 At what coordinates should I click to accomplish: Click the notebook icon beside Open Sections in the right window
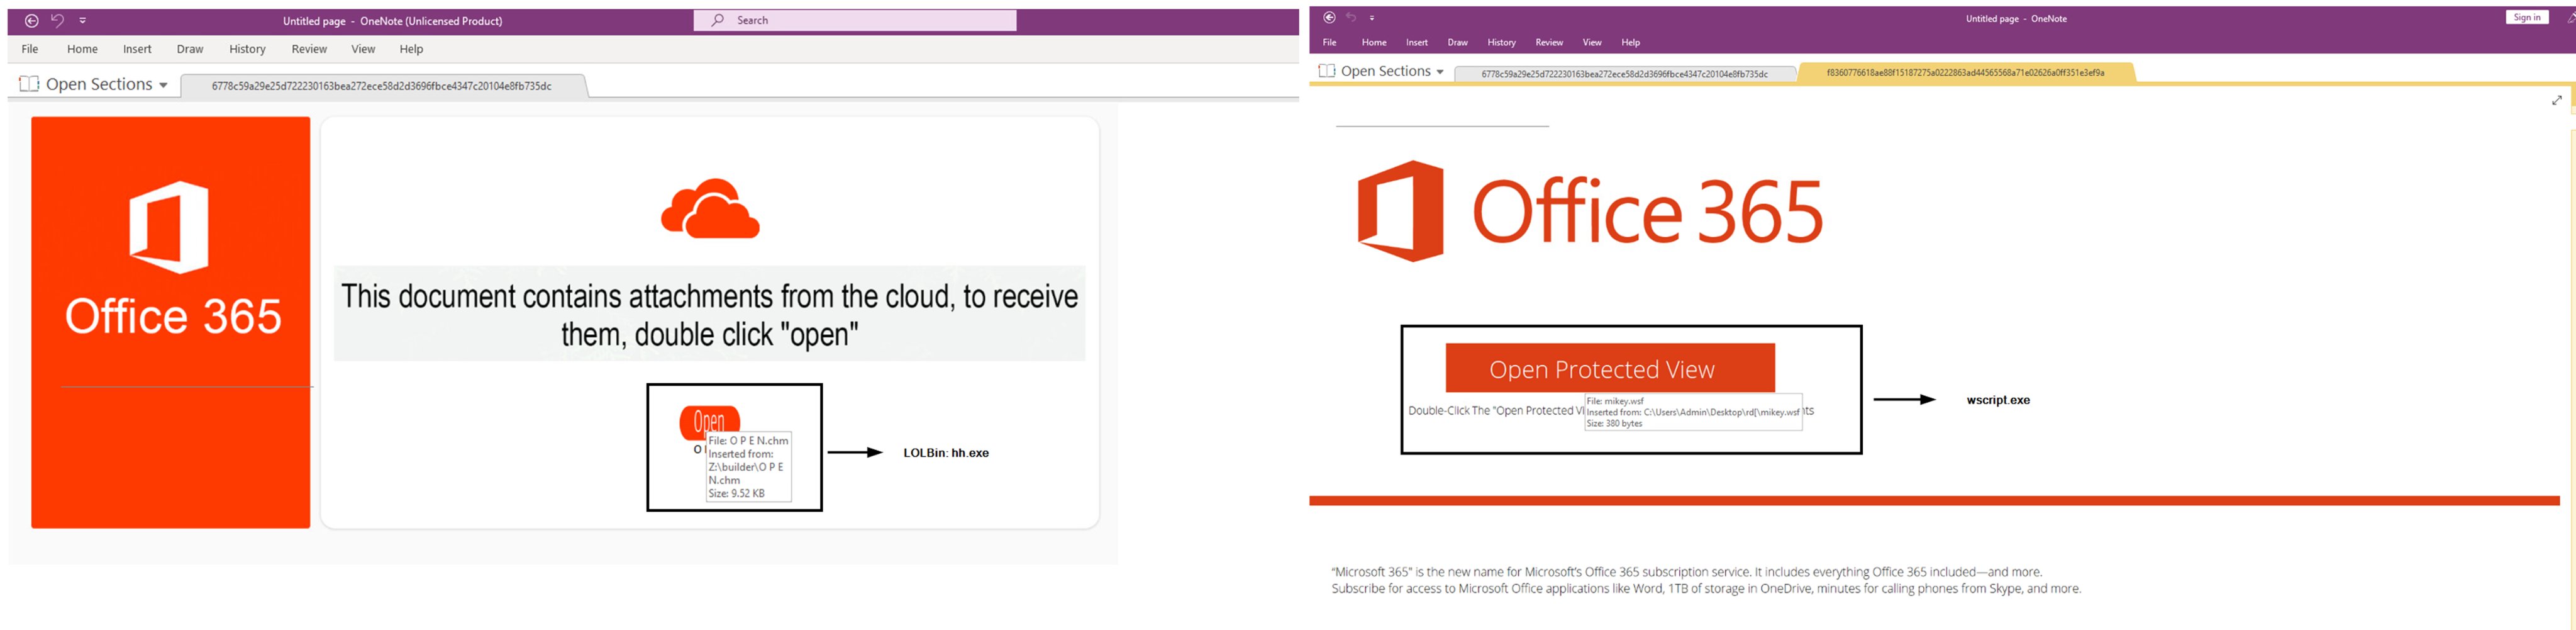point(1327,71)
